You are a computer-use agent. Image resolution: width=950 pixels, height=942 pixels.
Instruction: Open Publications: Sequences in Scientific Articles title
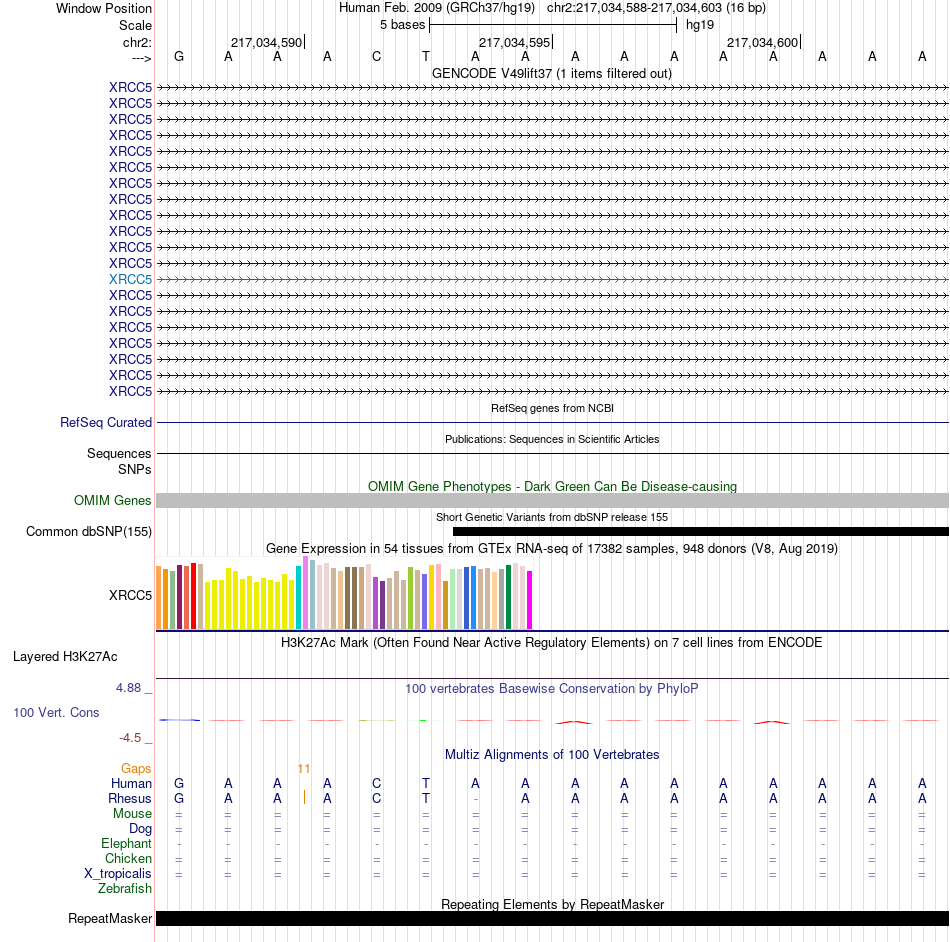[552, 439]
